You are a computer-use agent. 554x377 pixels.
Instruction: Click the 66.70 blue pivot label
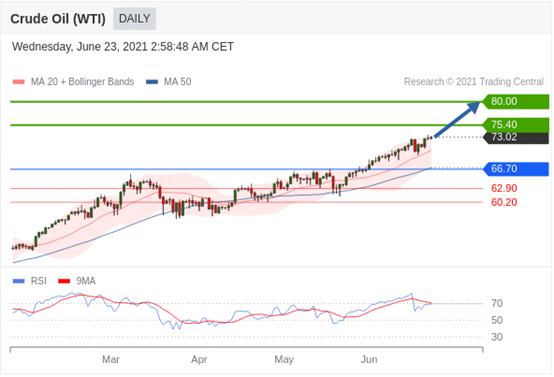[515, 169]
